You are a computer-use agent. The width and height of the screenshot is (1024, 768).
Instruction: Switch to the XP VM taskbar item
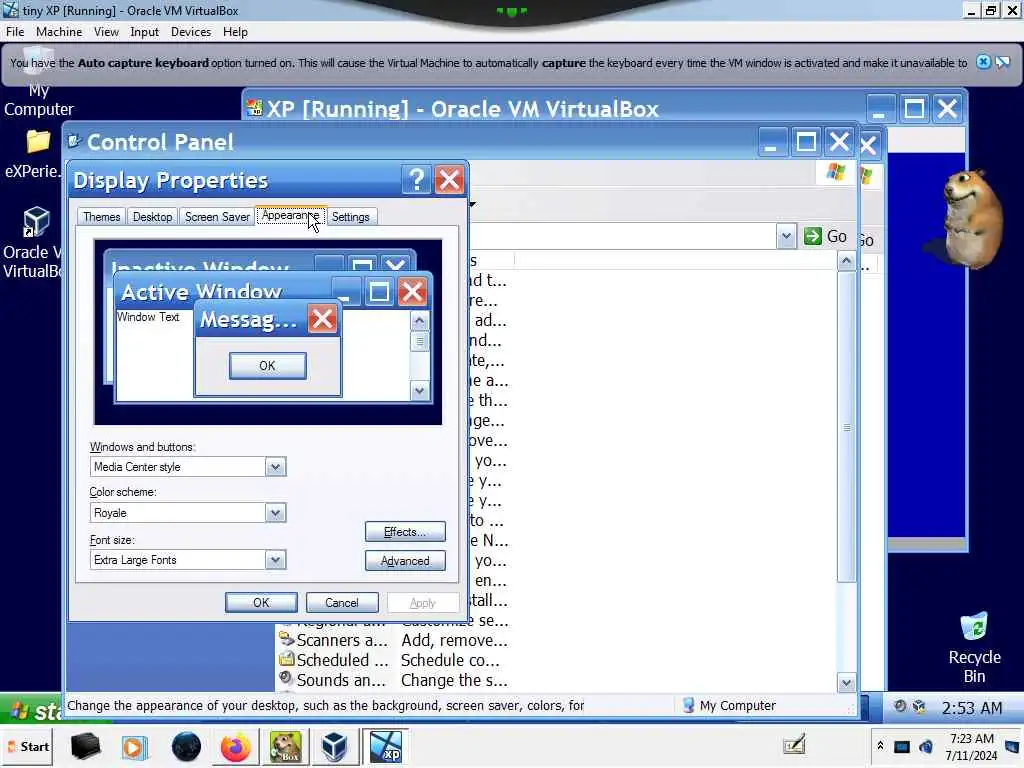point(385,746)
